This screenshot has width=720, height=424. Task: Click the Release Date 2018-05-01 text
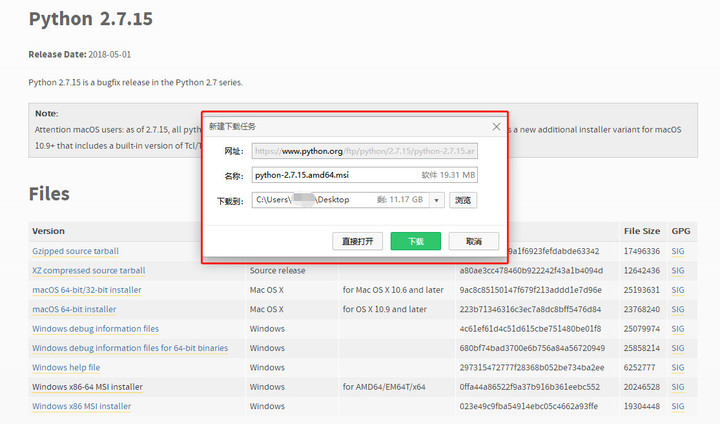click(79, 54)
